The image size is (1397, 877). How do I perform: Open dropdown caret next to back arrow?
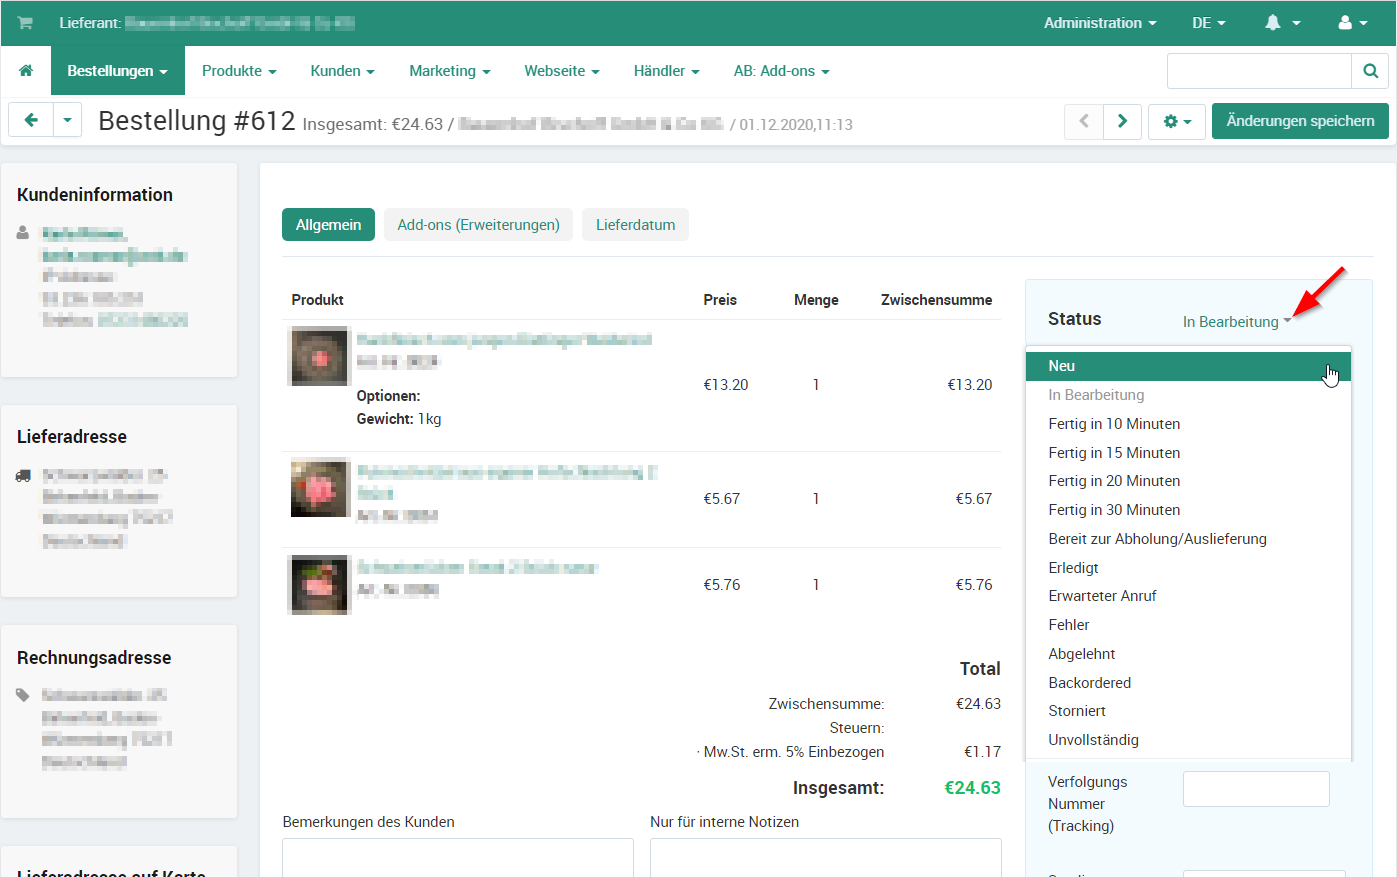(67, 121)
